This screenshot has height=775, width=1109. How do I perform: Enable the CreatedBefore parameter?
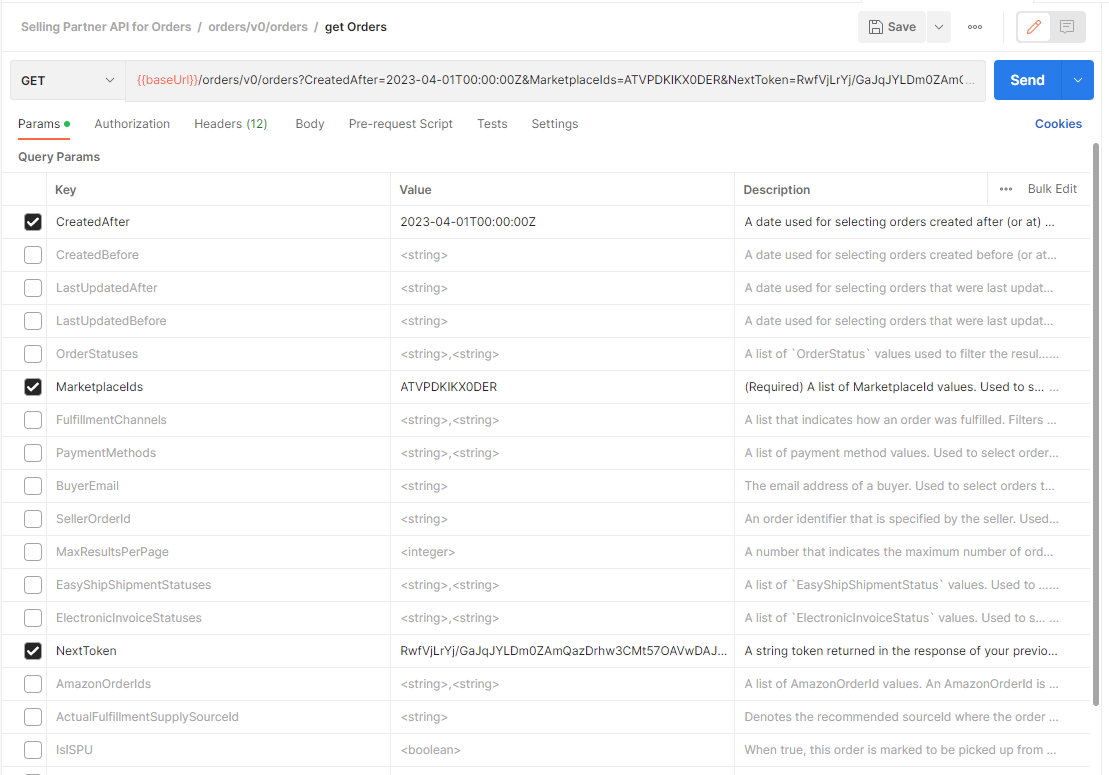pyautogui.click(x=32, y=254)
